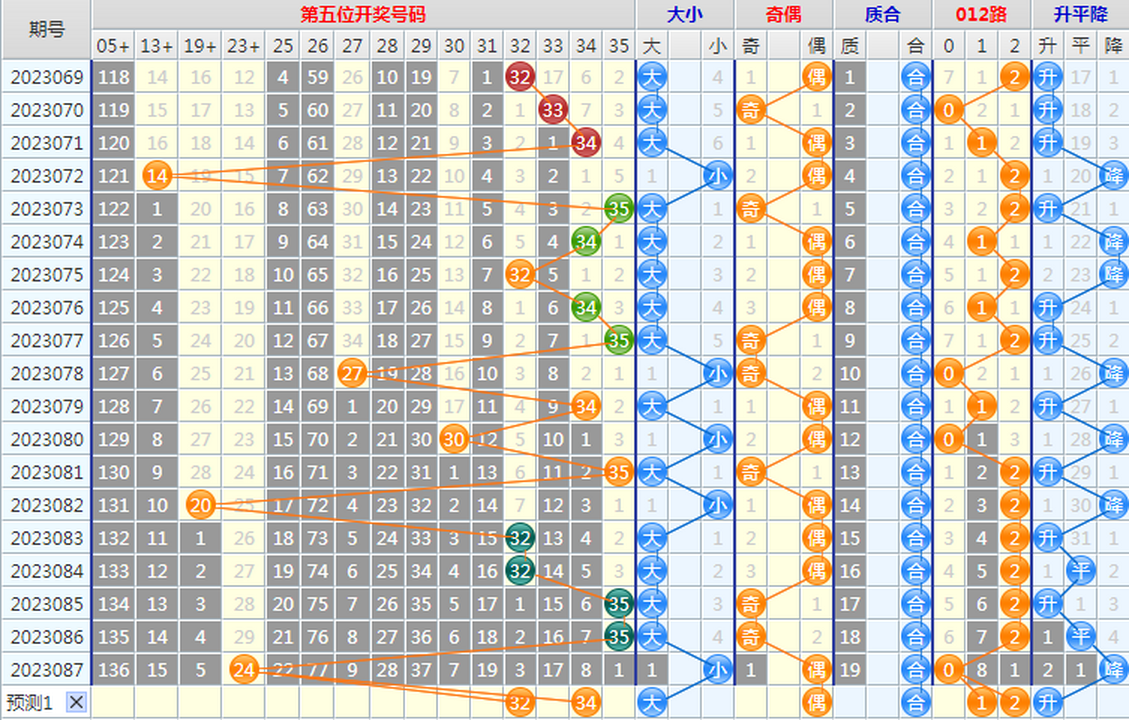Click empty column 27 cell in 预测1 row

tap(351, 703)
